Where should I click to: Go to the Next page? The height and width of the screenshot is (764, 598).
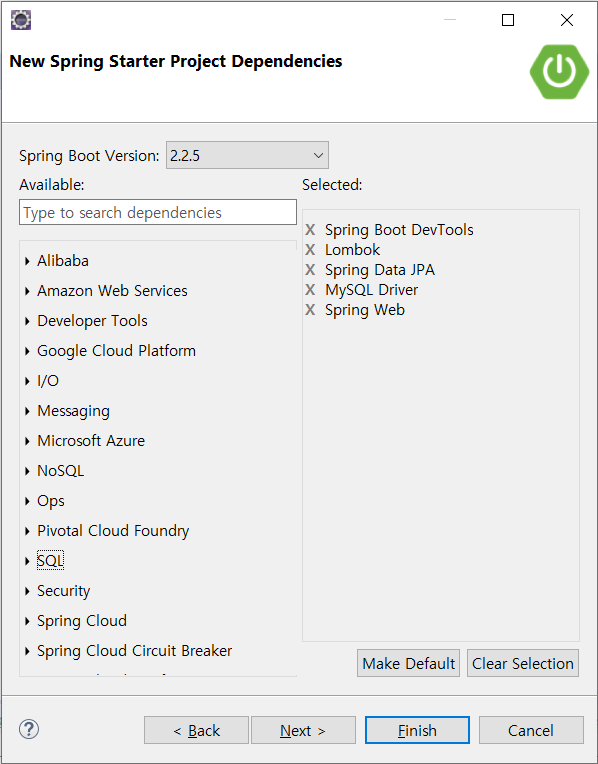[x=303, y=730]
